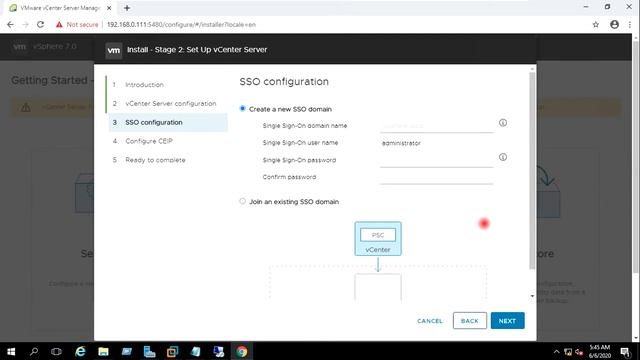This screenshot has width=640, height=360.
Task: Go back in browser history
Action: click(10, 24)
